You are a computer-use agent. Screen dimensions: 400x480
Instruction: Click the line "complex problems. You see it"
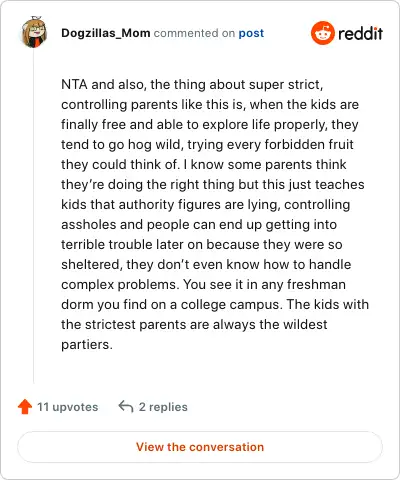pos(203,285)
